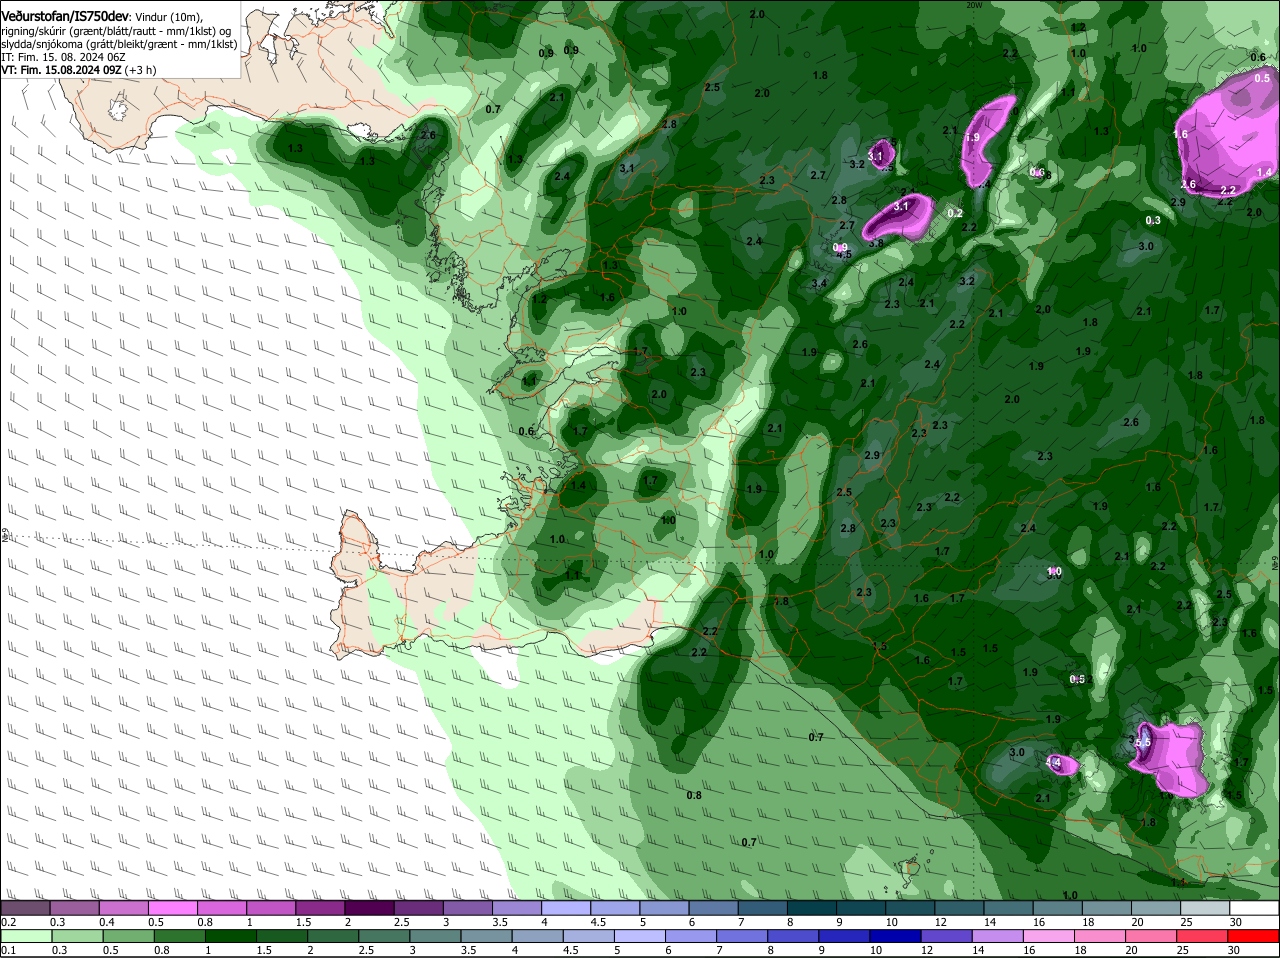Click the '0.4' label in the legend
This screenshot has width=1280, height=958.
[x=107, y=922]
